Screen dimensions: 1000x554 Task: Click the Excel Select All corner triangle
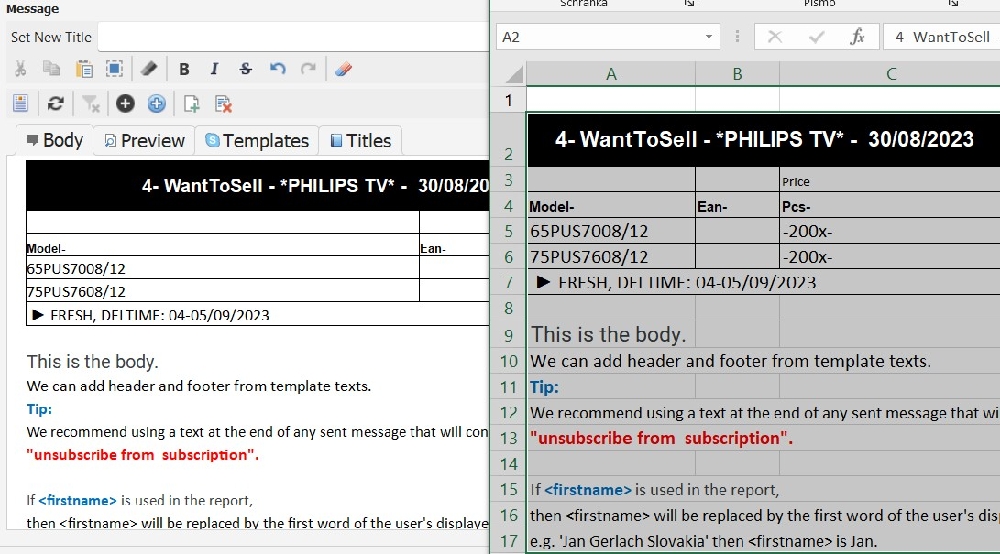514,75
